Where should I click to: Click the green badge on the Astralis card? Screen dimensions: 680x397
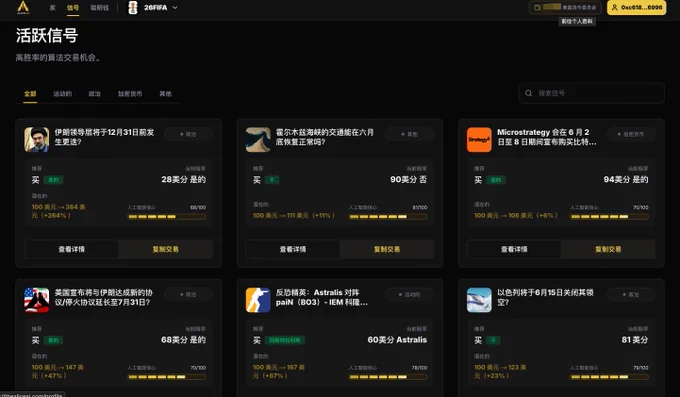click(x=285, y=341)
